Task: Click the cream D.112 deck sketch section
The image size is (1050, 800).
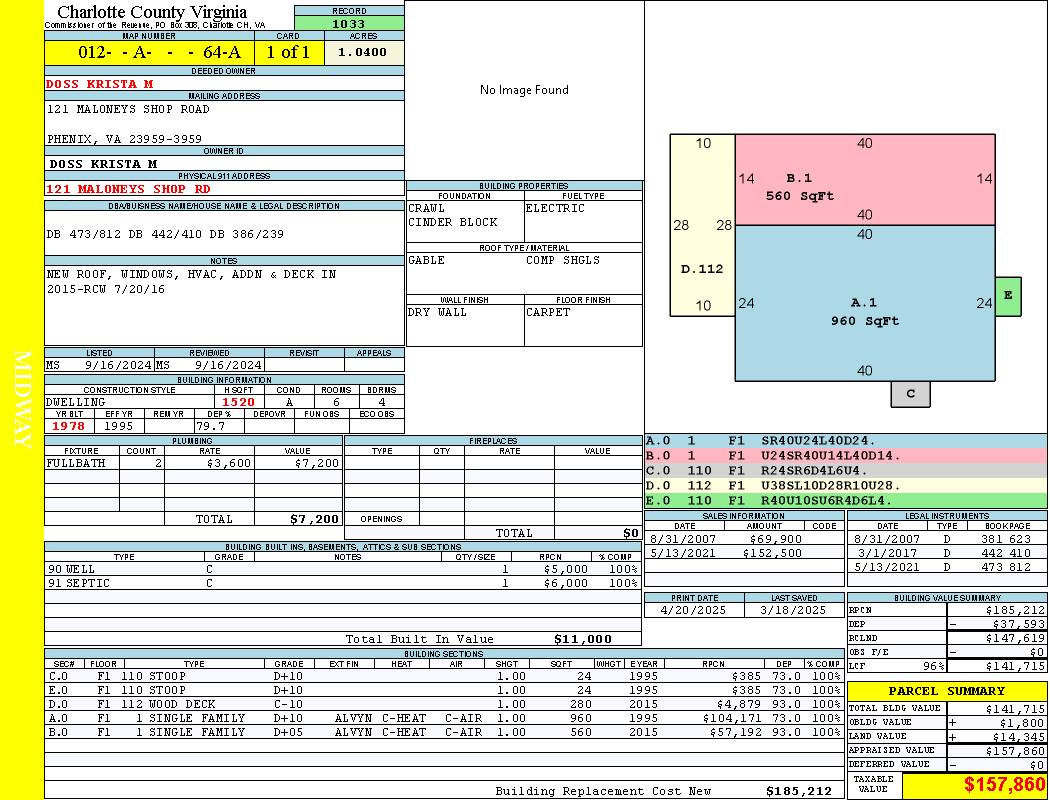Action: [702, 226]
